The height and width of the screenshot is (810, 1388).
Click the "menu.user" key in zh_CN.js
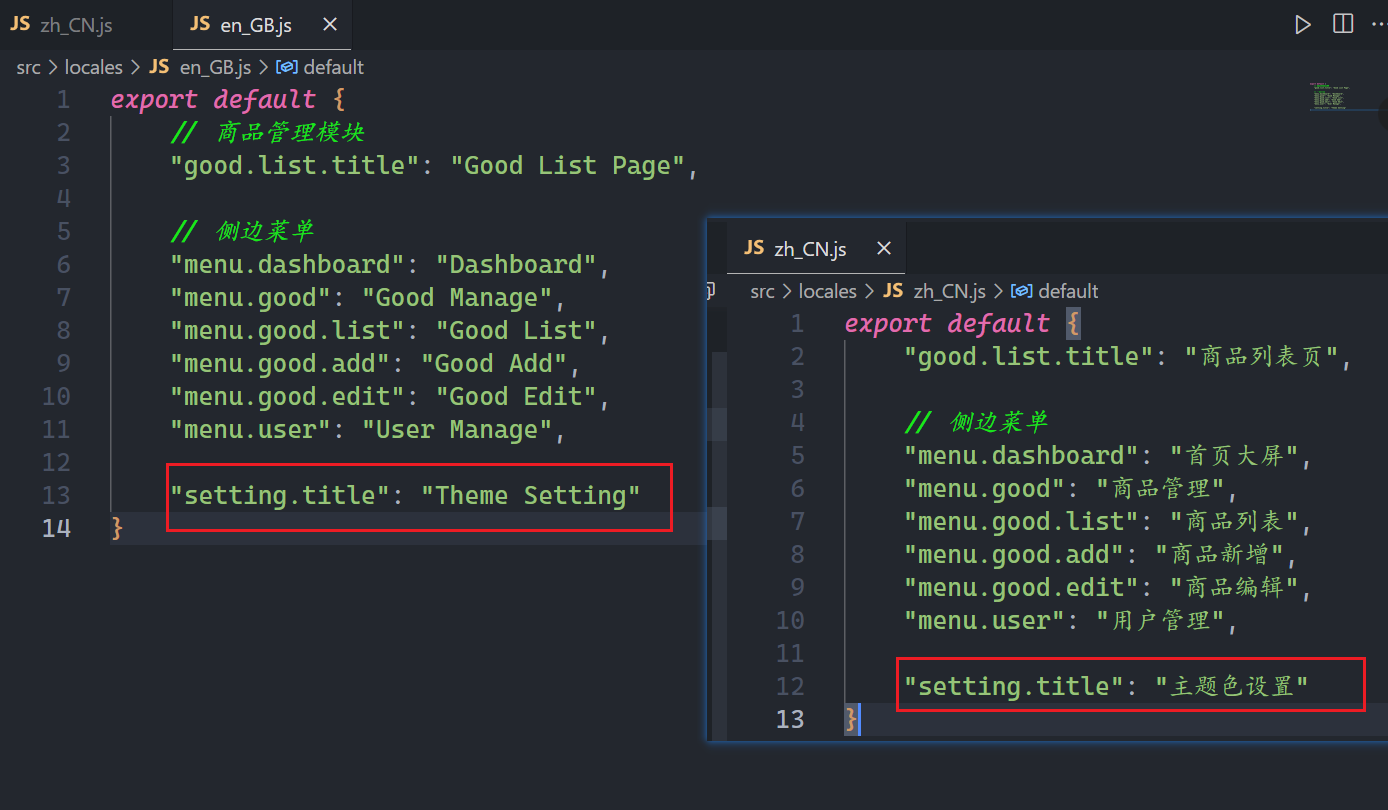(985, 620)
